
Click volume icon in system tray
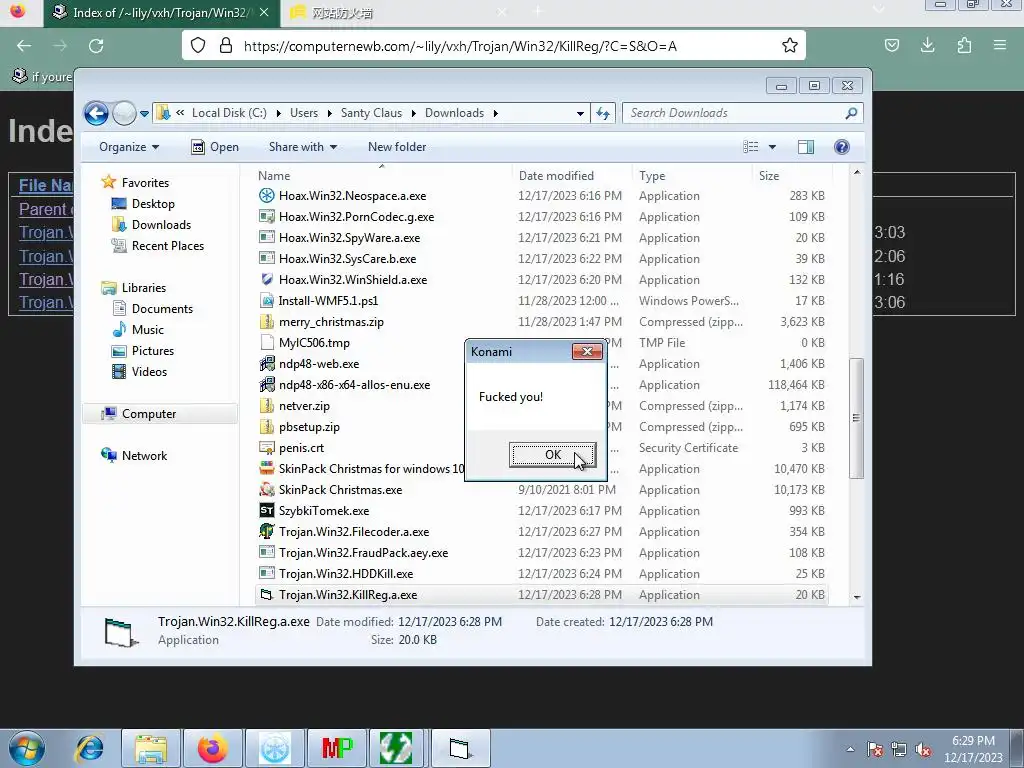click(923, 750)
